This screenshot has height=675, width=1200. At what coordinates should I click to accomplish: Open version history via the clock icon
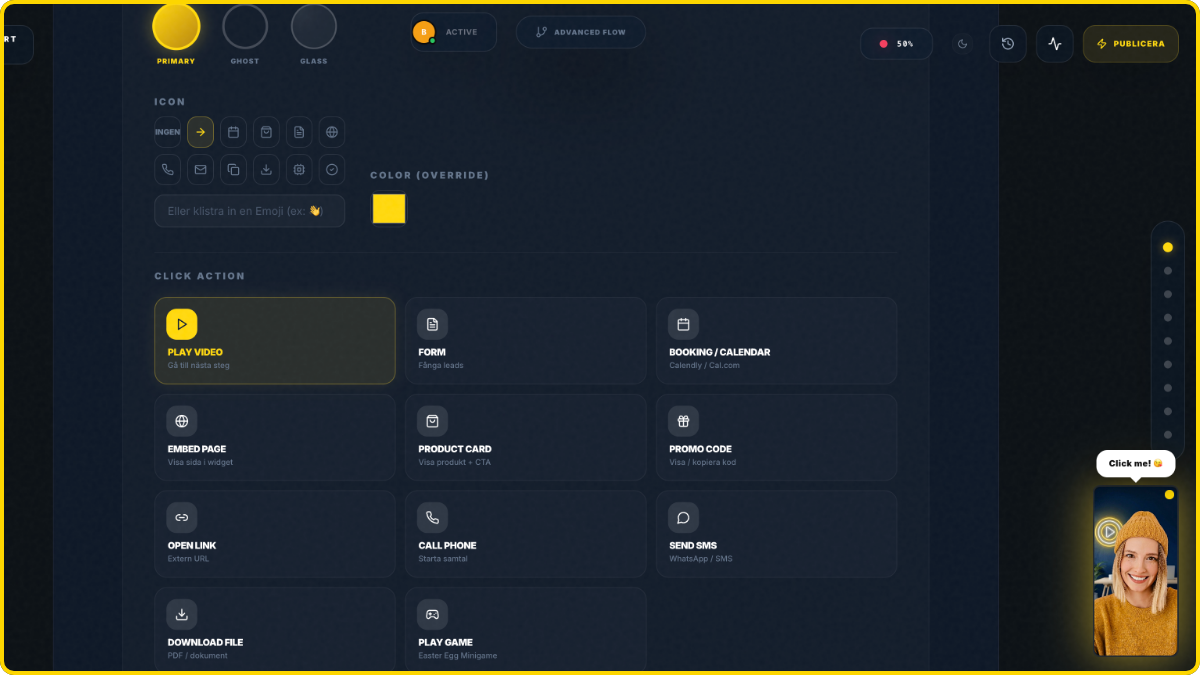[1008, 43]
